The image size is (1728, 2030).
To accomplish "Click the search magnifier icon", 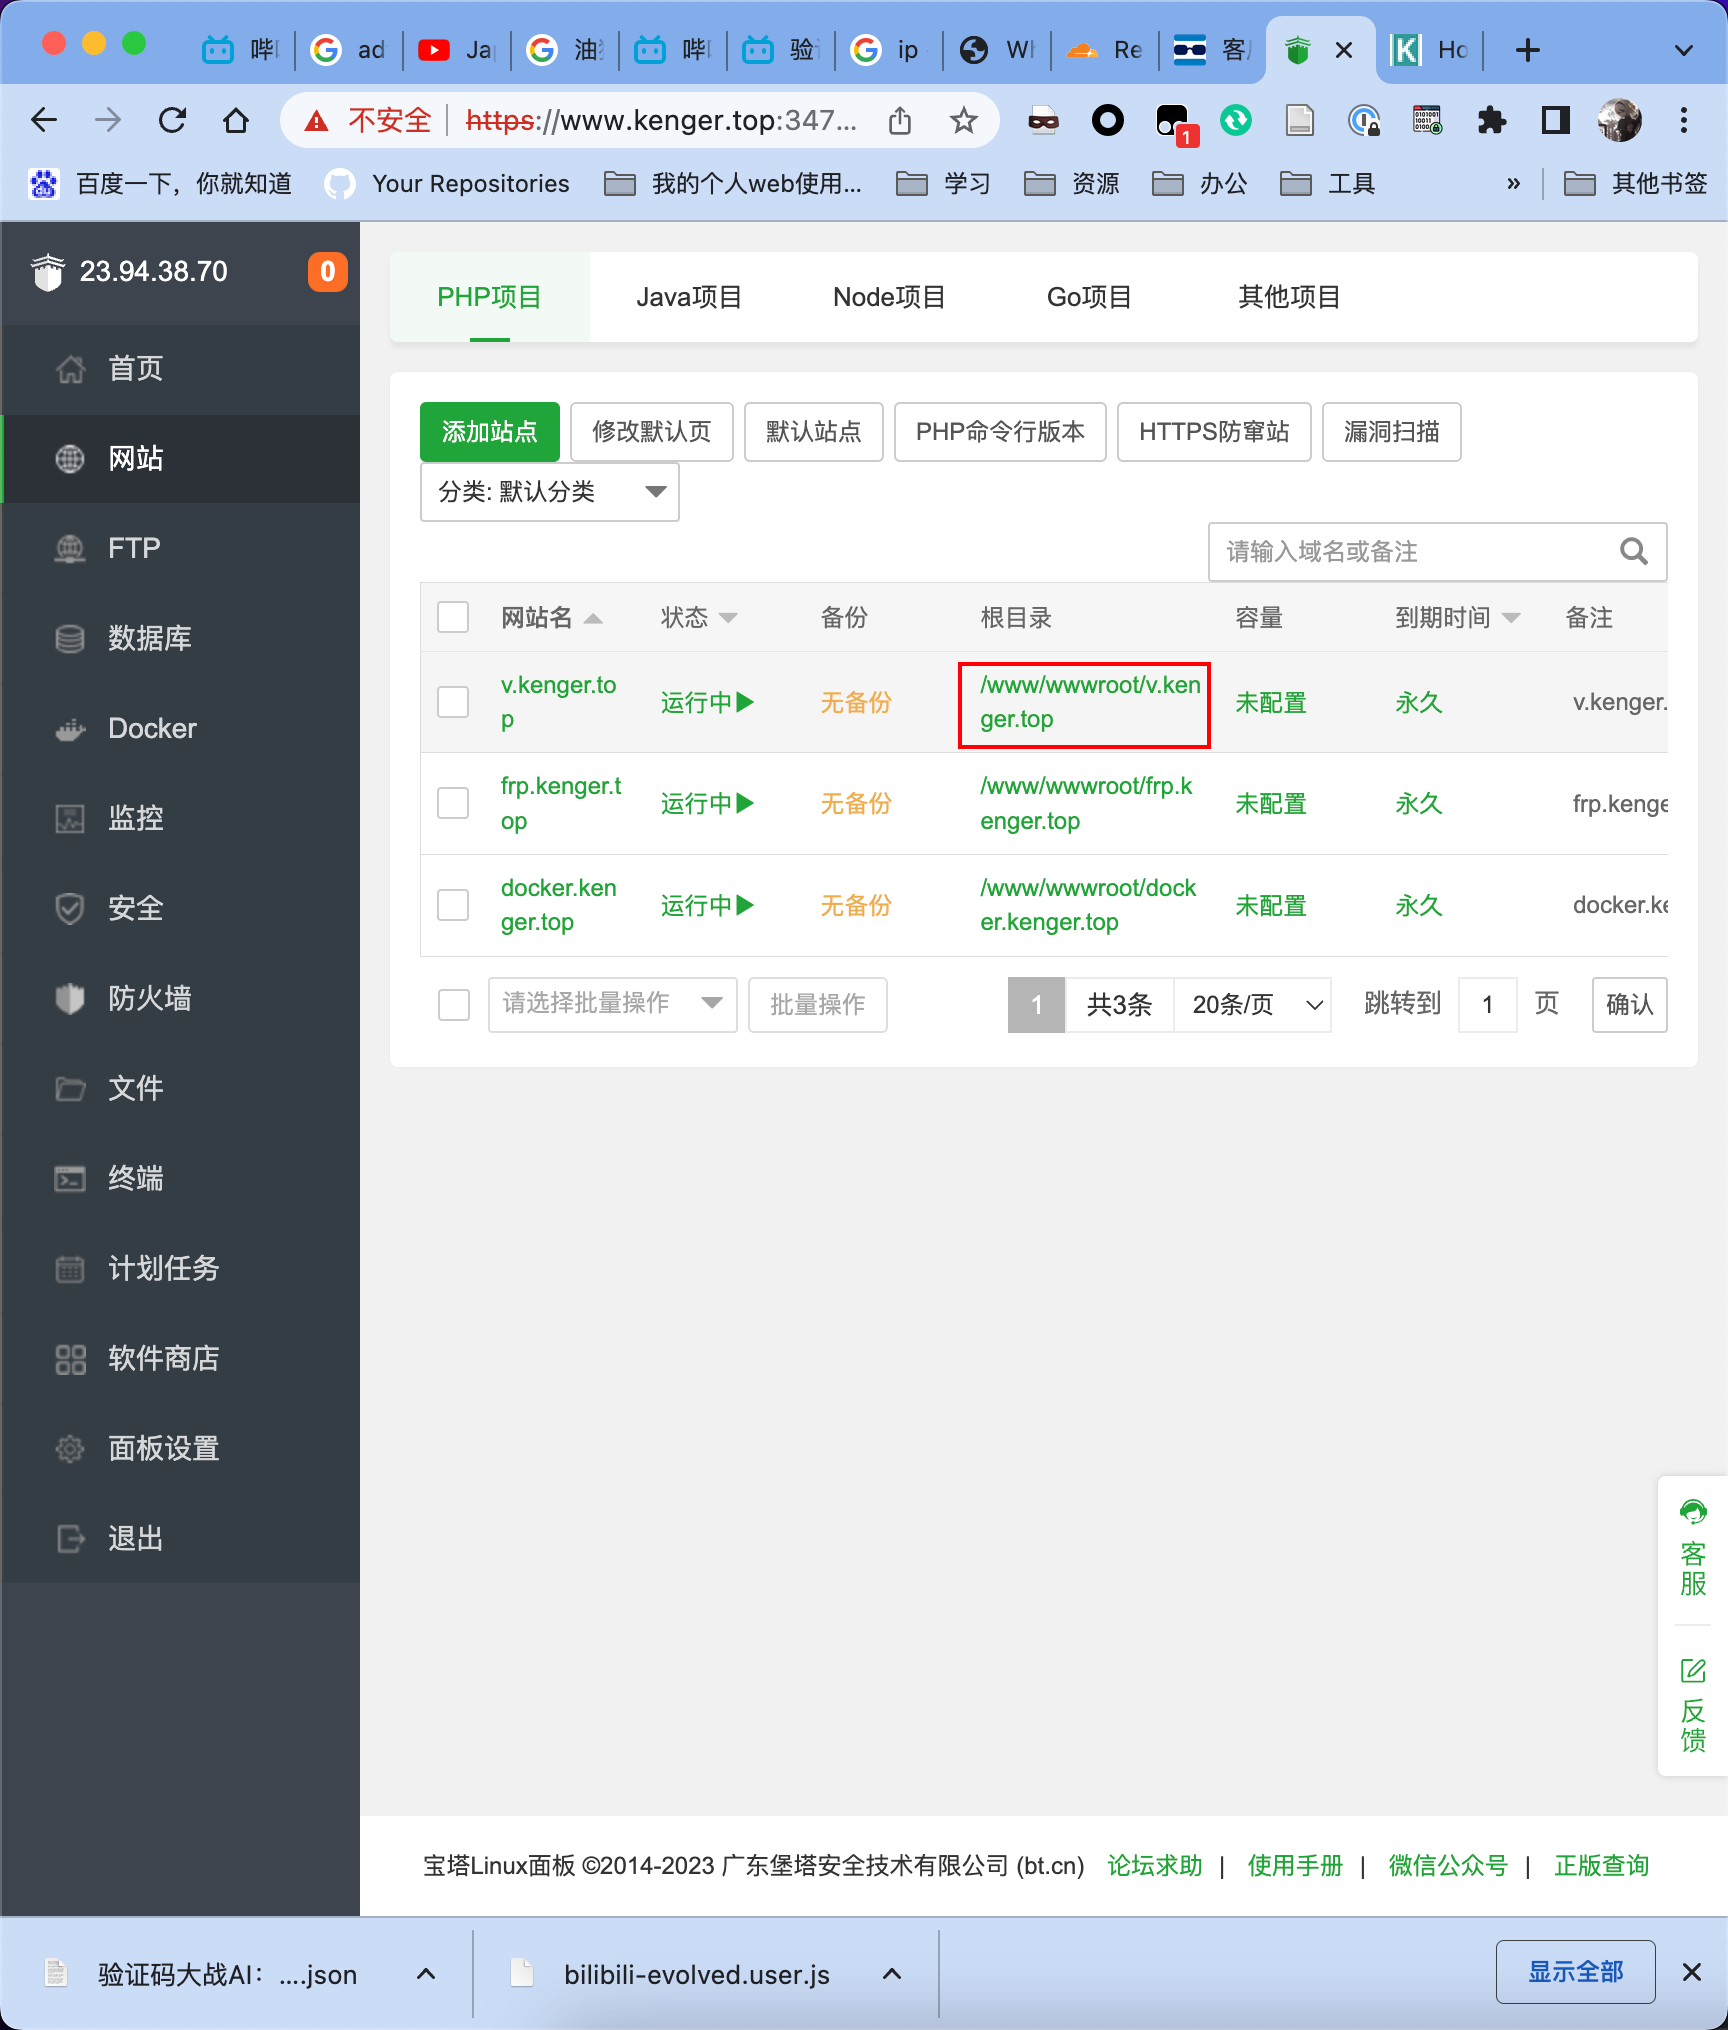I will [1633, 551].
